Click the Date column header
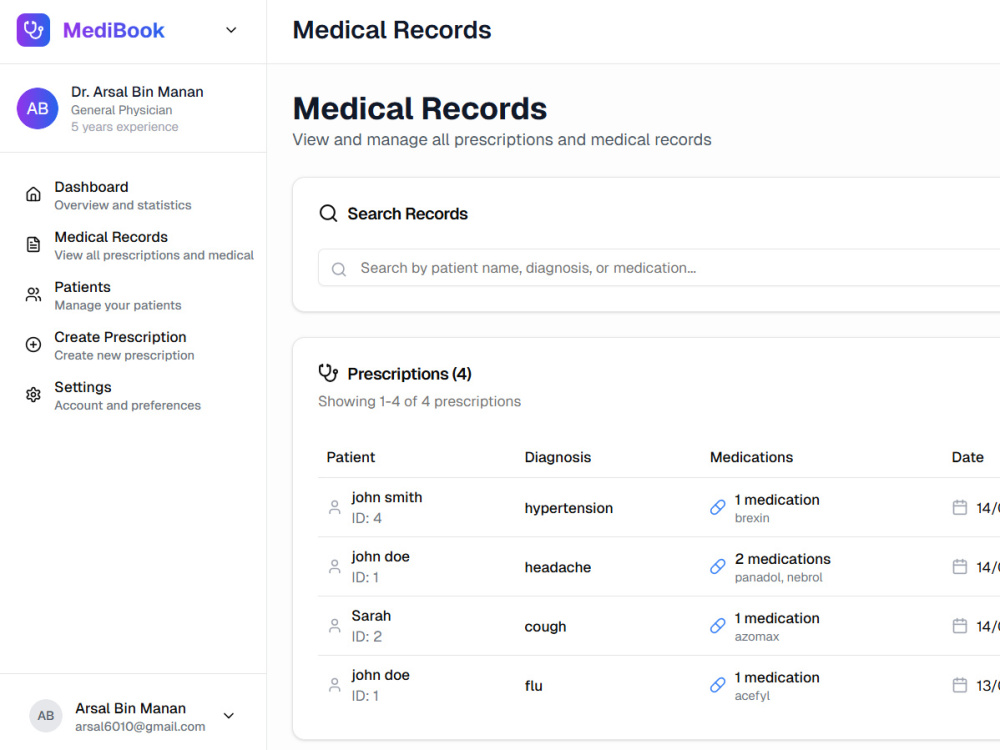Image resolution: width=1000 pixels, height=750 pixels. (967, 457)
